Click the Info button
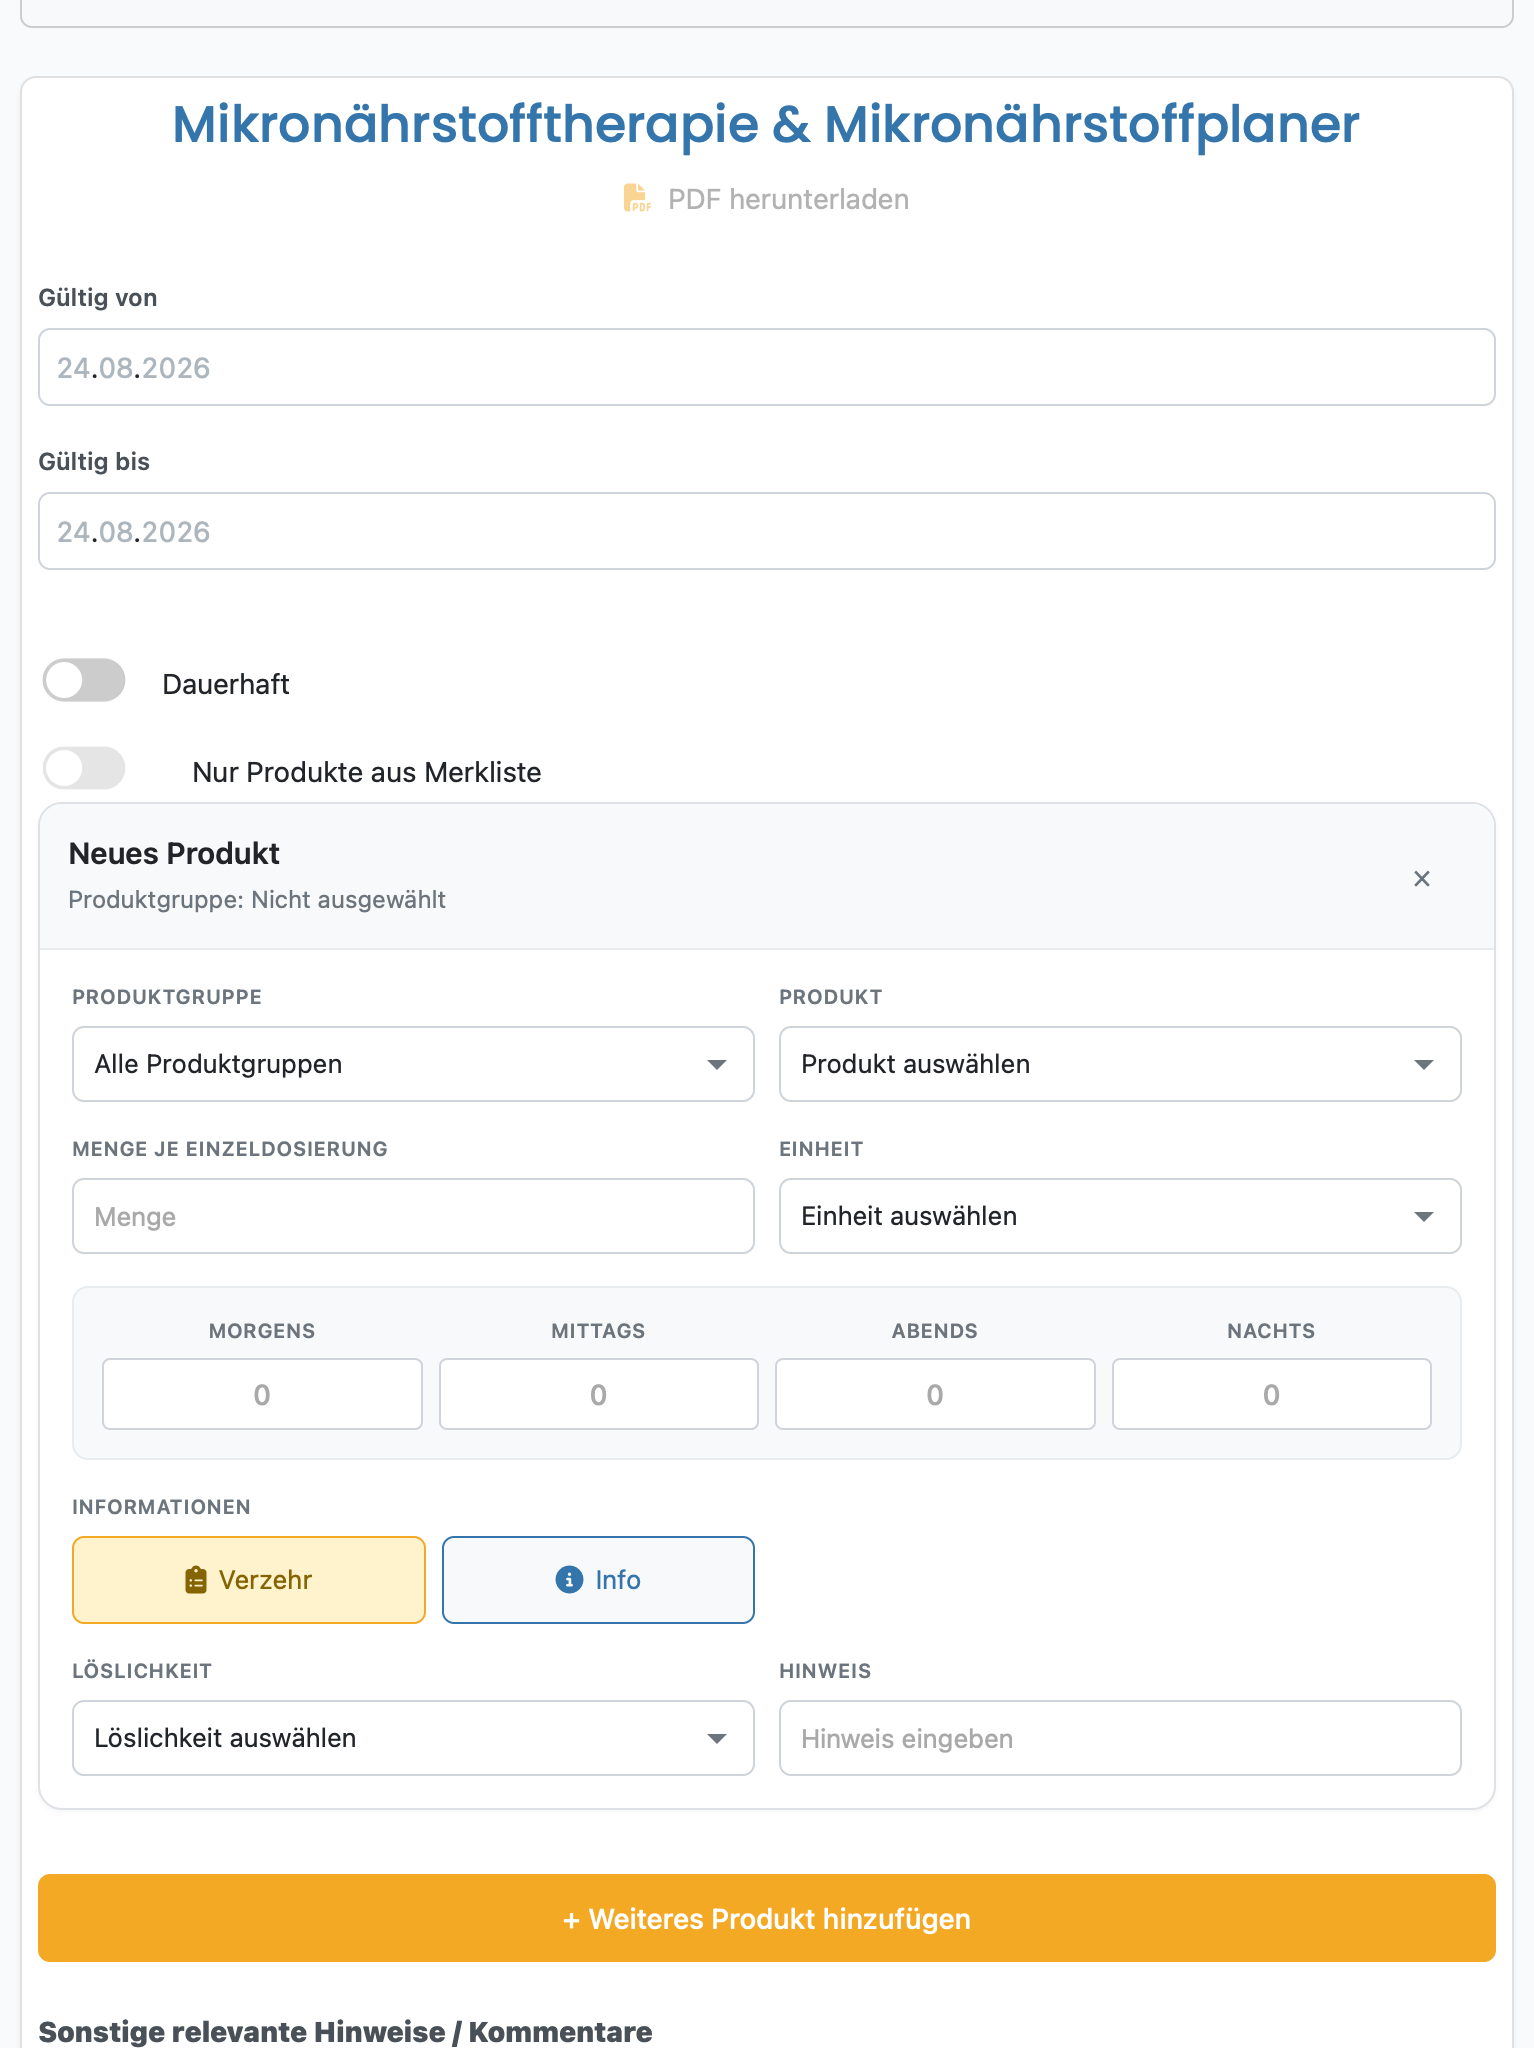 (x=598, y=1580)
